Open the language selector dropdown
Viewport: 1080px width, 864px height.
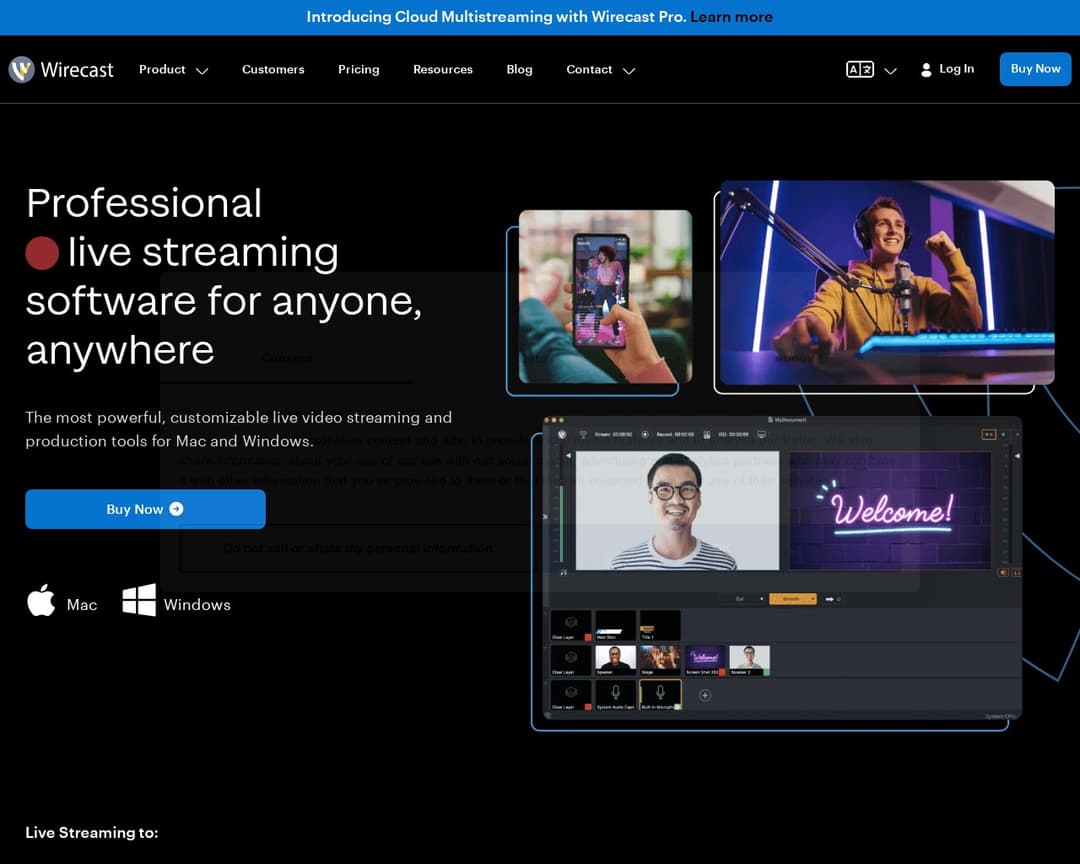[x=871, y=70]
